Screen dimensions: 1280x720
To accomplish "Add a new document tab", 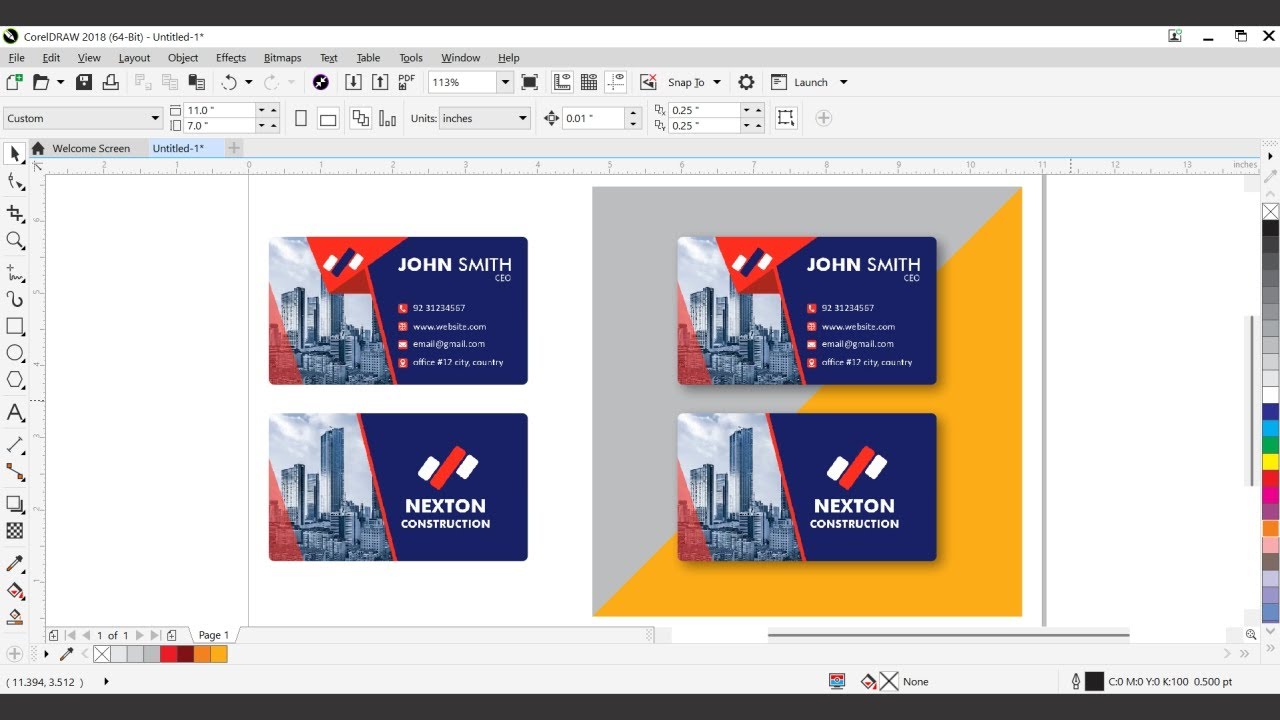I will click(234, 148).
